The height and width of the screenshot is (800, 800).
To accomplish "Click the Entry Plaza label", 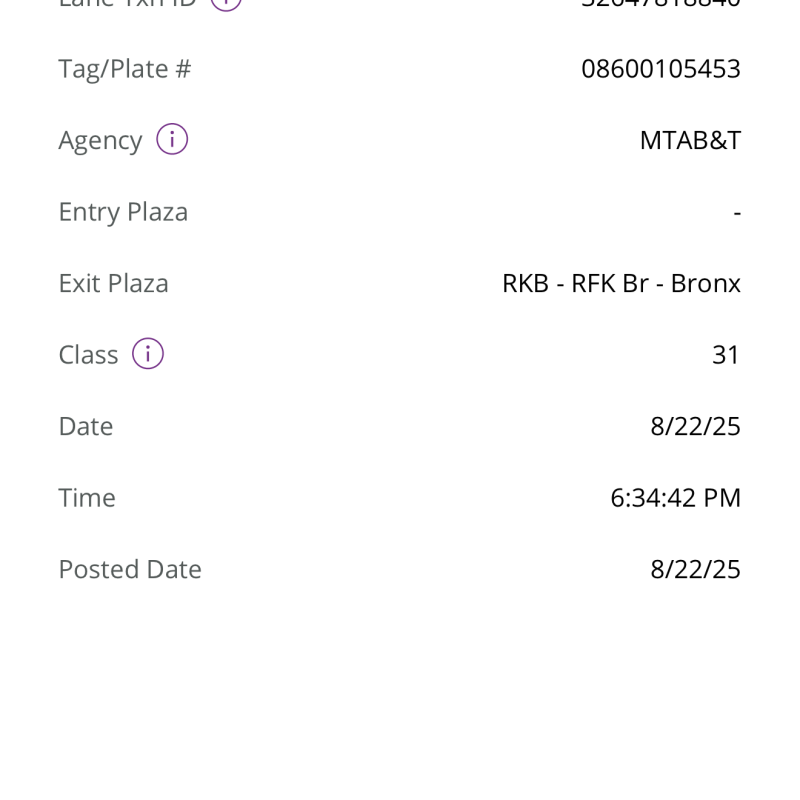I will 123,212.
